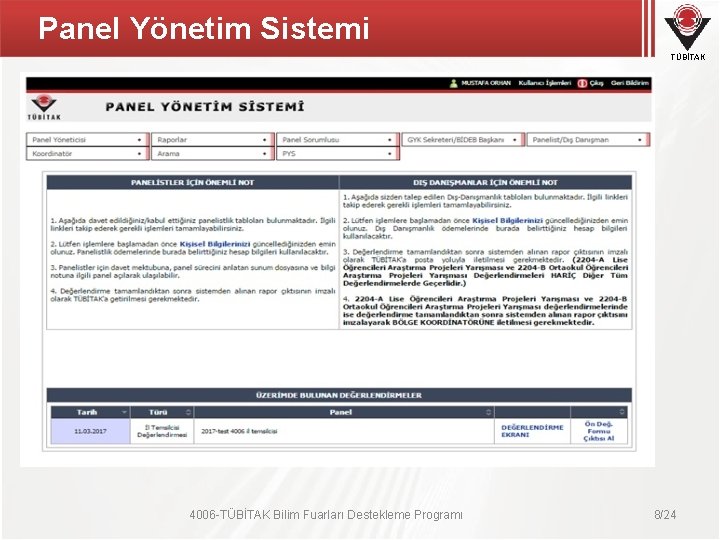This screenshot has height=540, width=720.
Task: Expand the Raporlar dropdown menu
Action: click(x=213, y=140)
